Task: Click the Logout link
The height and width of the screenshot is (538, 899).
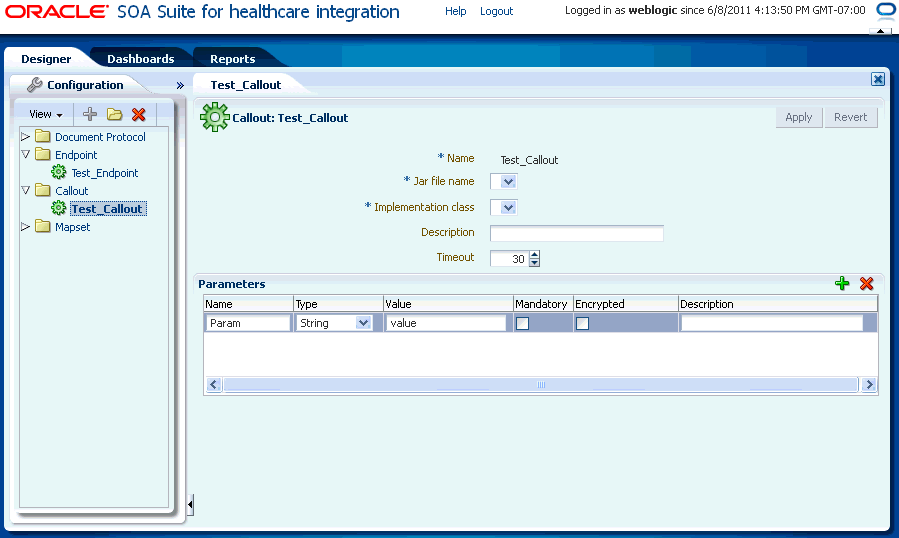Action: point(496,11)
